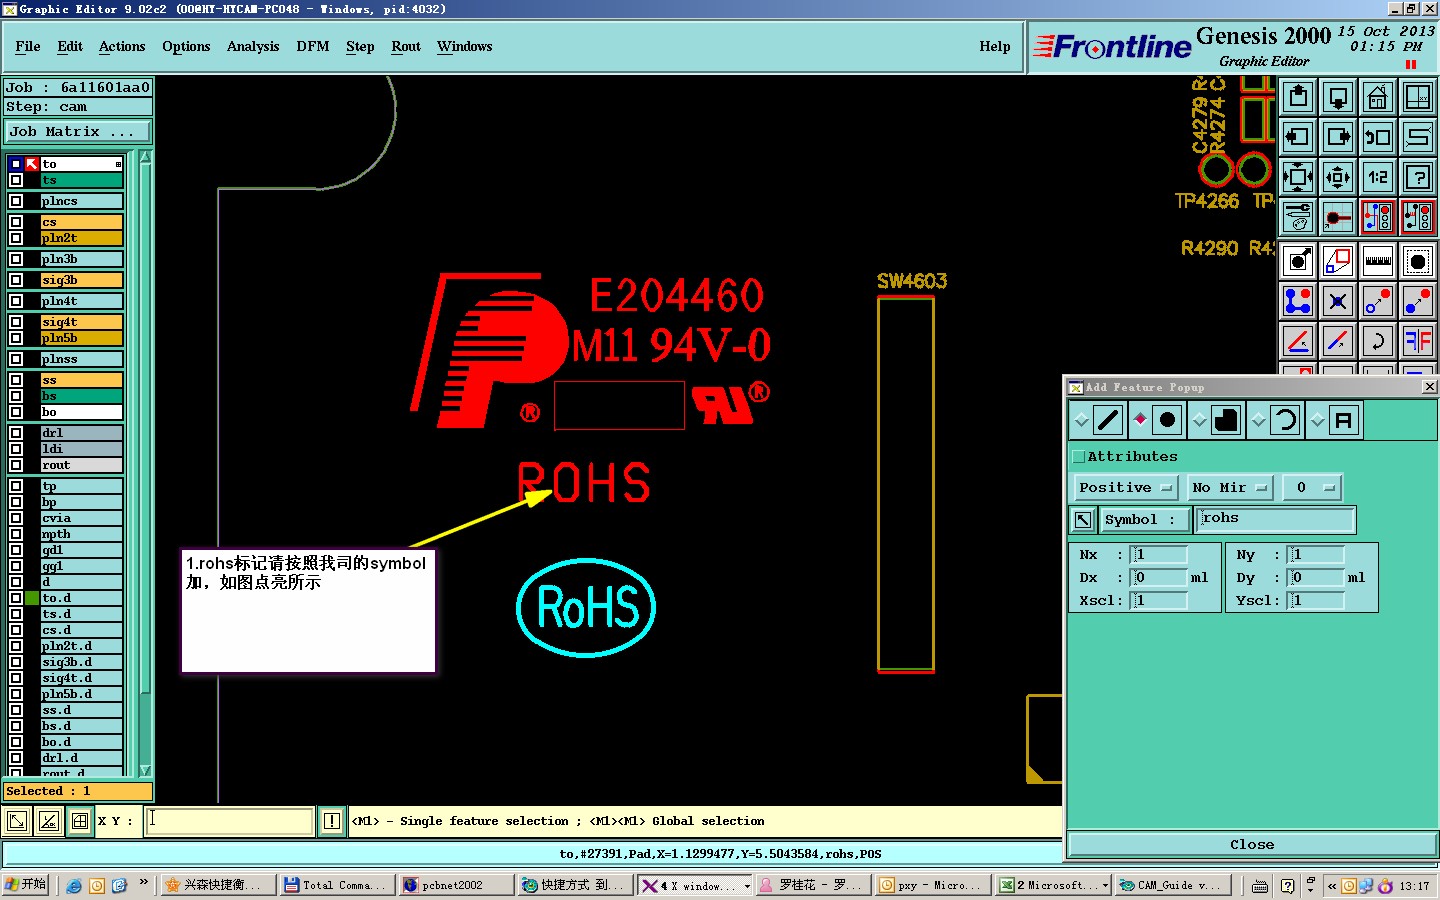Toggle visibility box of layer ts

(x=16, y=180)
